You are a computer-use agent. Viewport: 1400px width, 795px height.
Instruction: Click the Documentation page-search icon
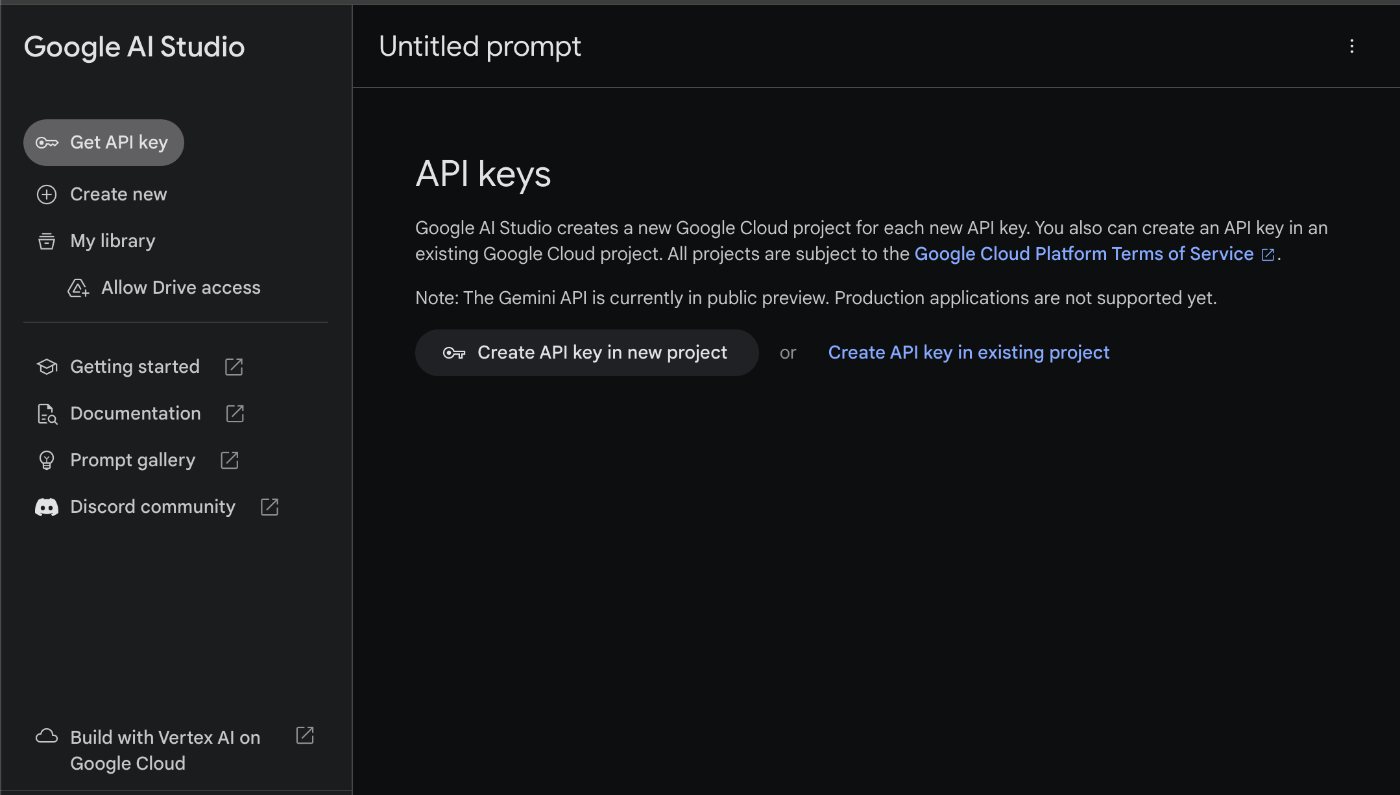click(47, 414)
